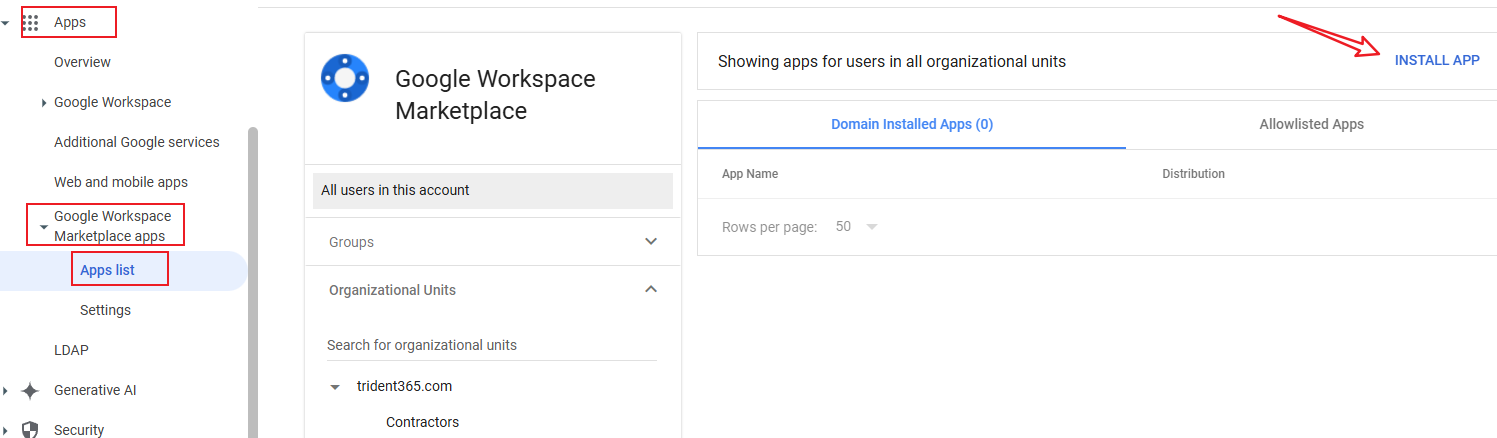Collapse Google Workspace Marketplace apps arrow
1497x438 pixels.
click(43, 227)
